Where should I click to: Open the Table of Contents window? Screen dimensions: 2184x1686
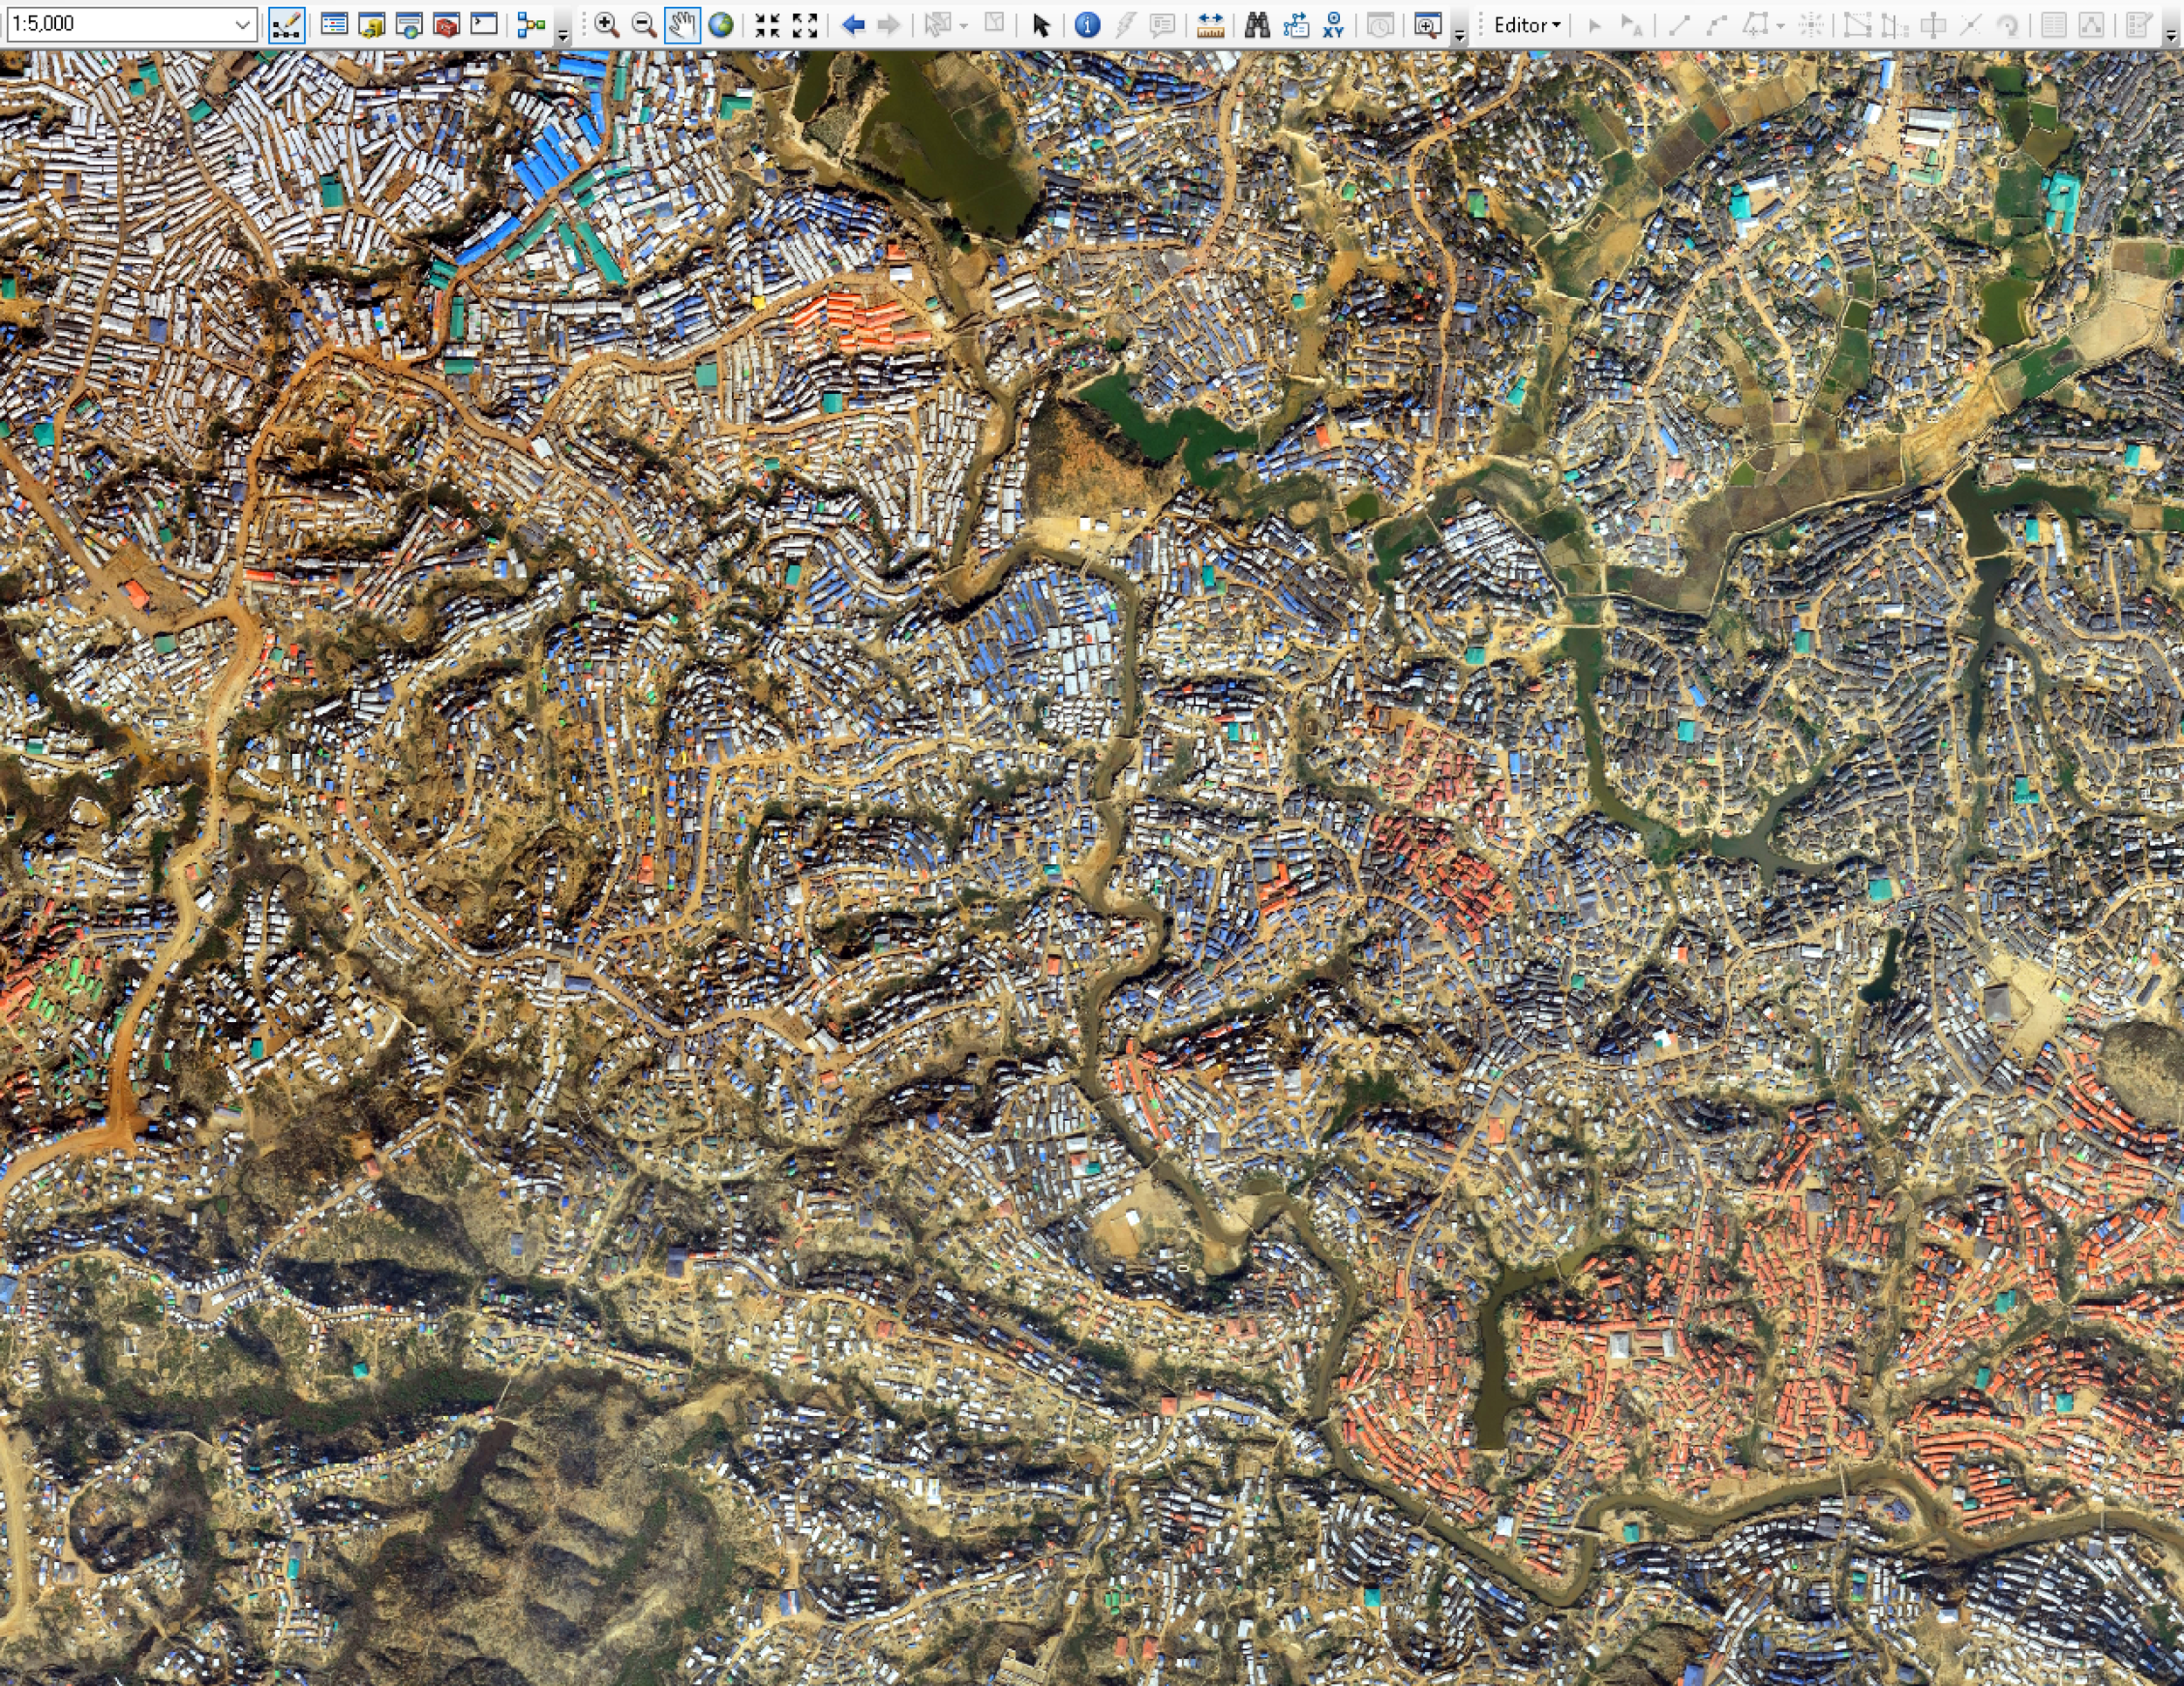pos(334,25)
